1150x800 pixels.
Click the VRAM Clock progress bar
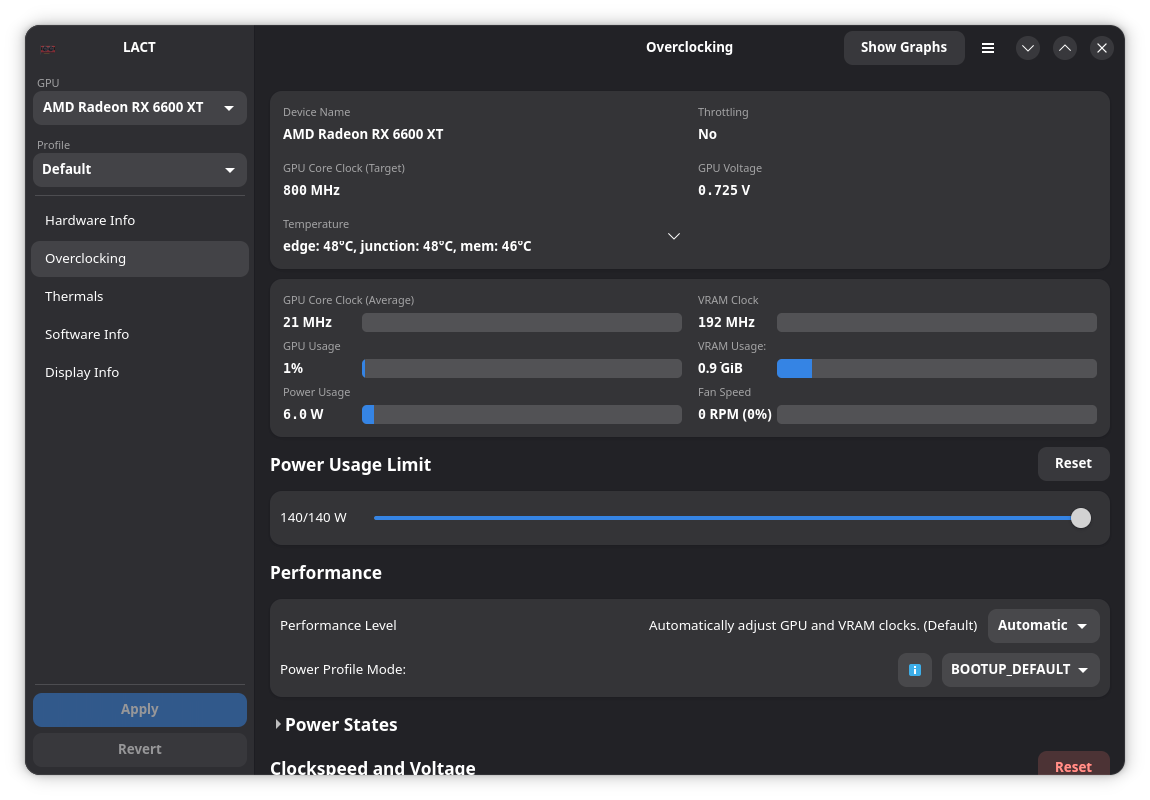(x=937, y=322)
